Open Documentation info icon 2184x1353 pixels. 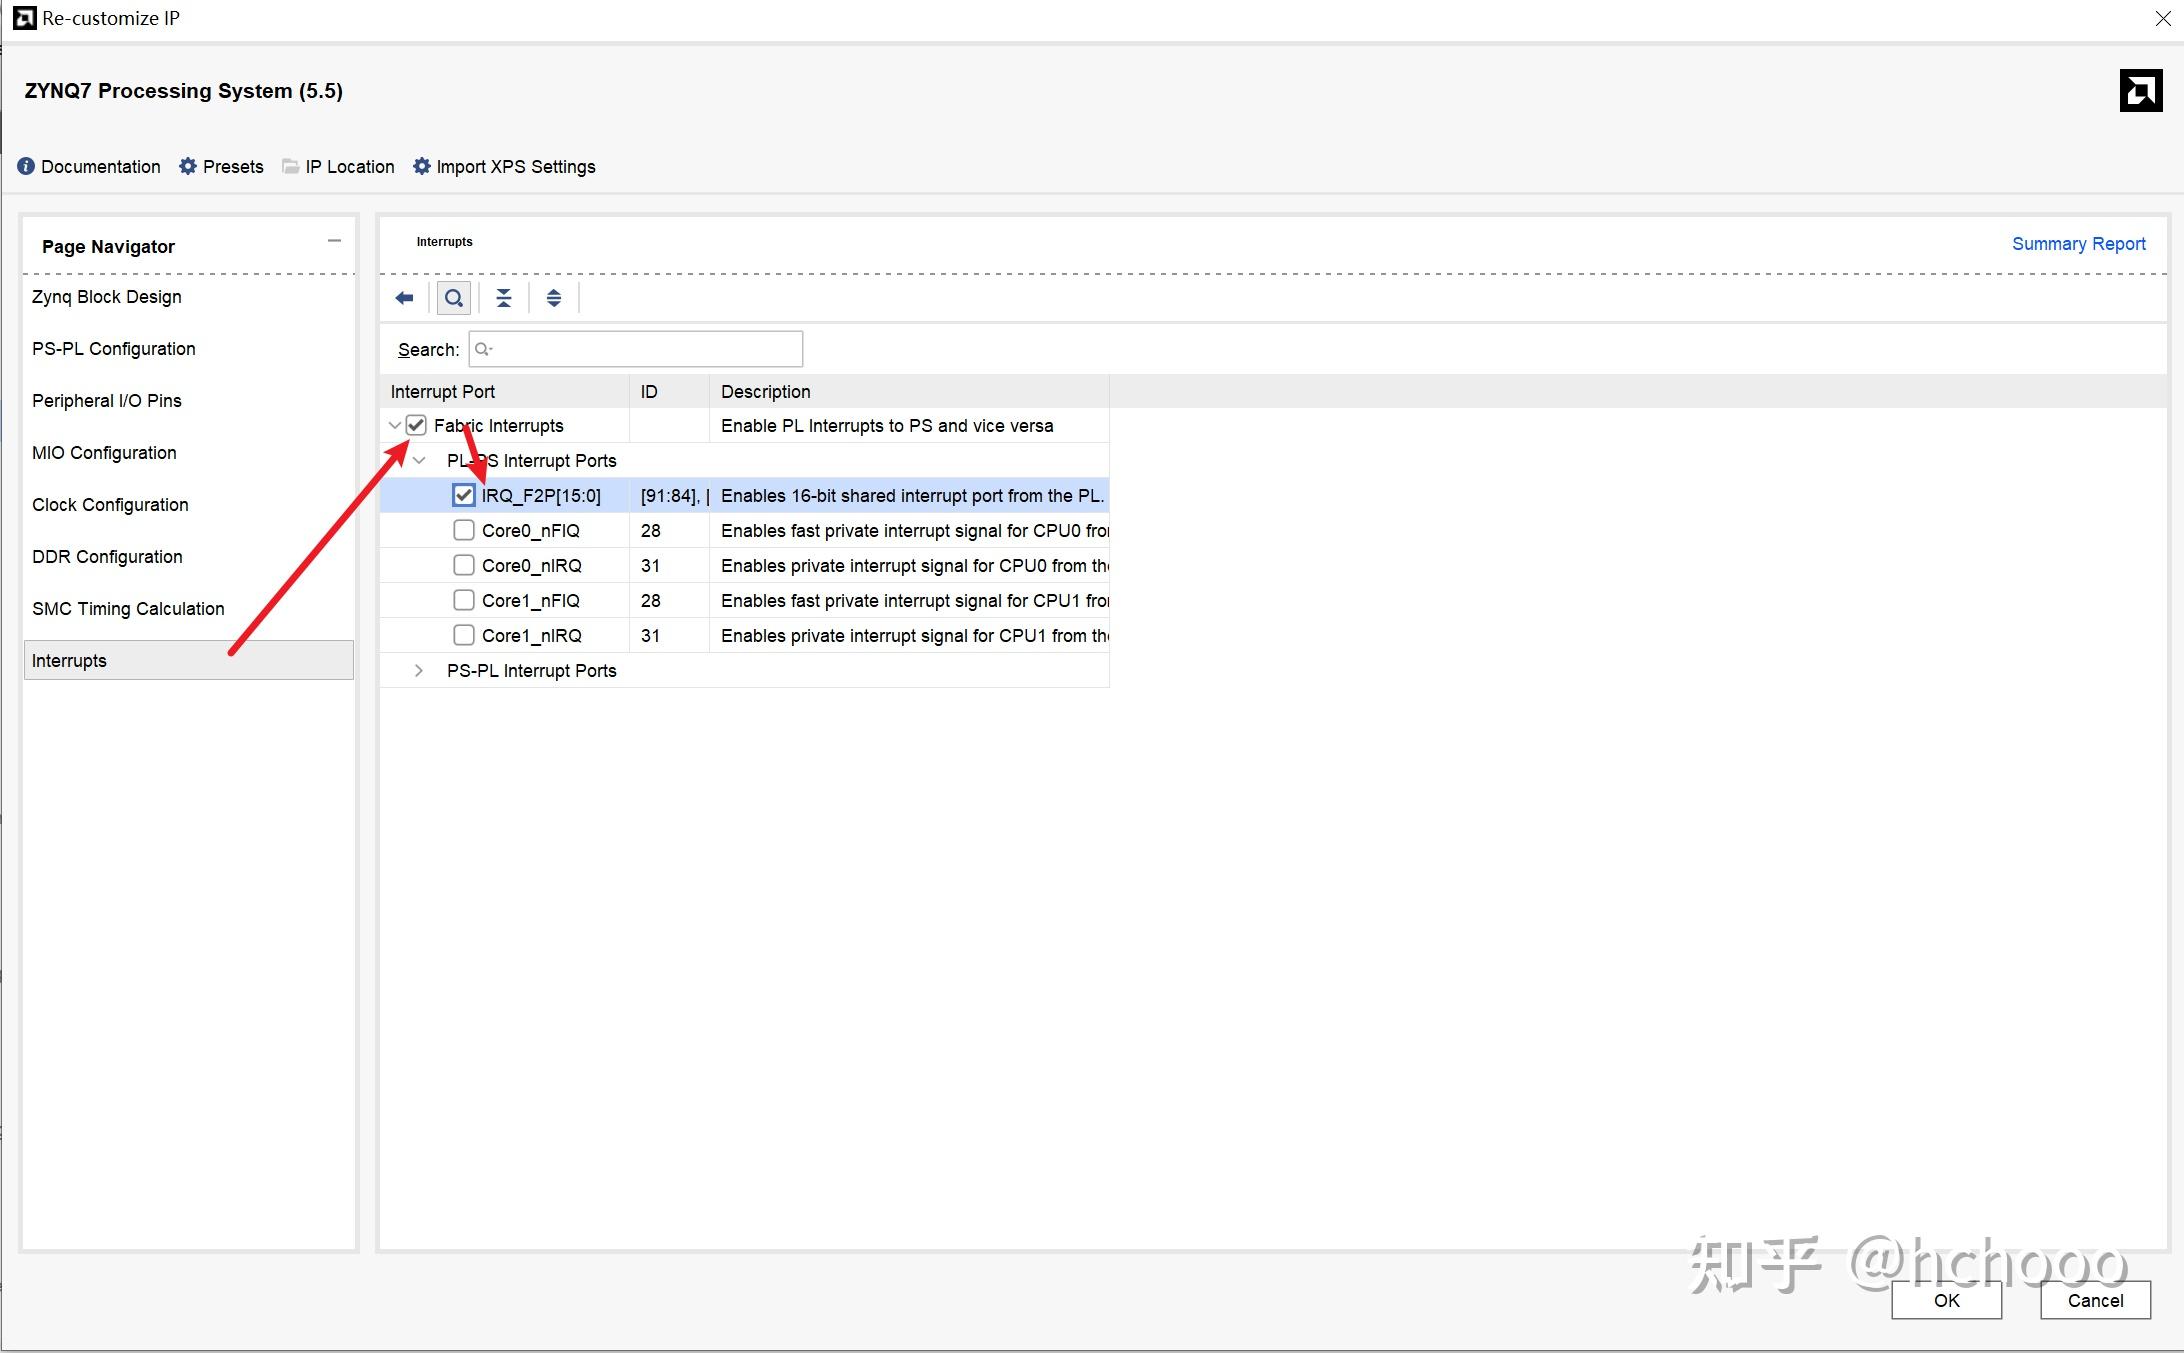pos(26,166)
